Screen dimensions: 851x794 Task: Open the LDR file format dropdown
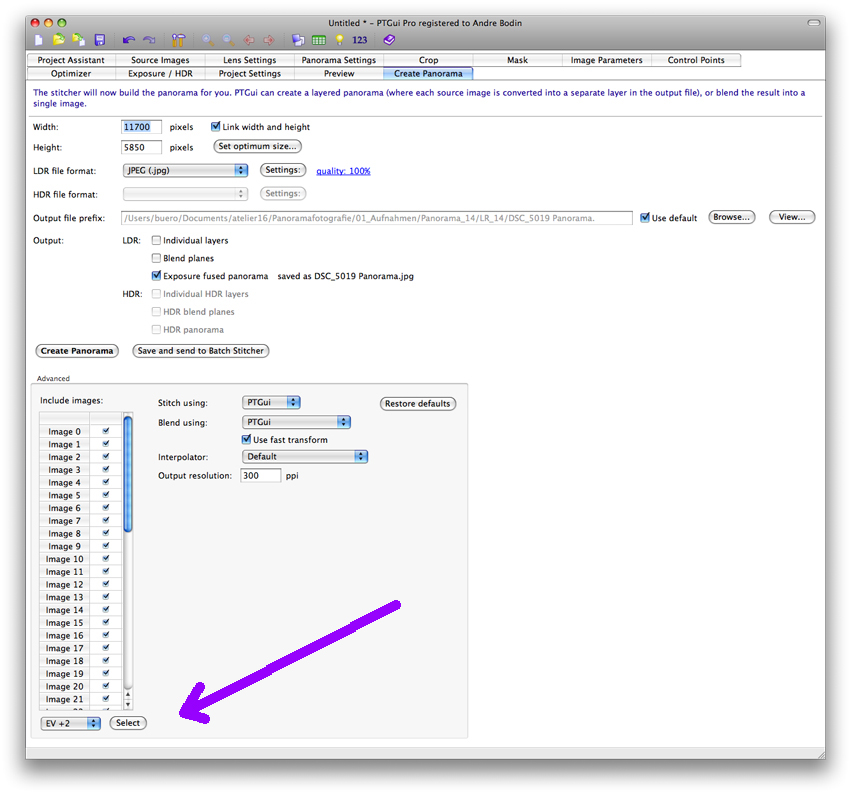[185, 170]
